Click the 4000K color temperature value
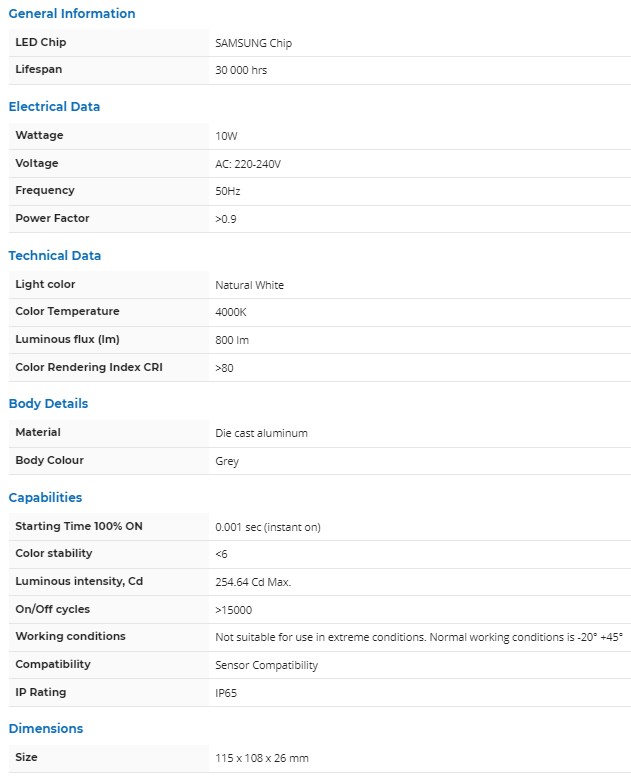The width and height of the screenshot is (631, 782). [x=231, y=312]
